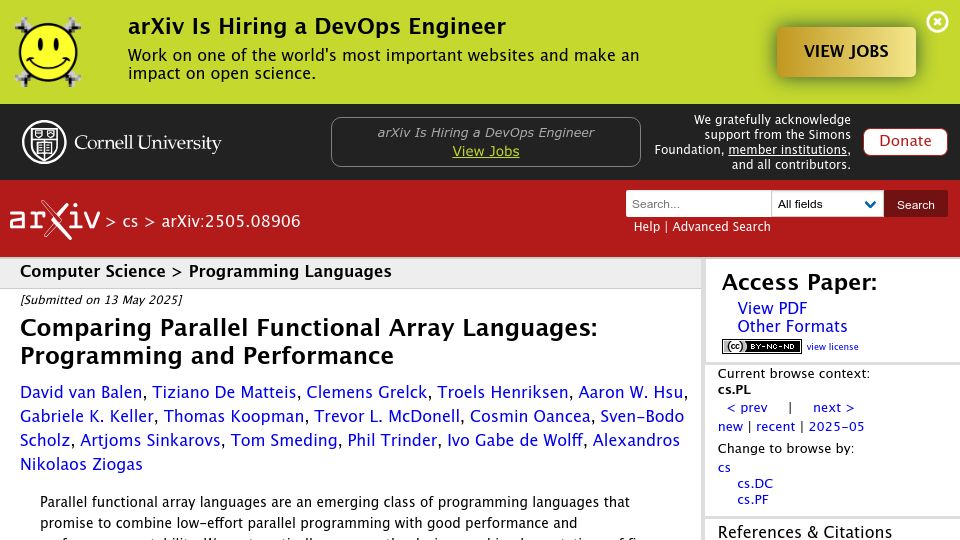The height and width of the screenshot is (540, 960).
Task: Click the yellow VIEW JOBS button
Action: 846,51
